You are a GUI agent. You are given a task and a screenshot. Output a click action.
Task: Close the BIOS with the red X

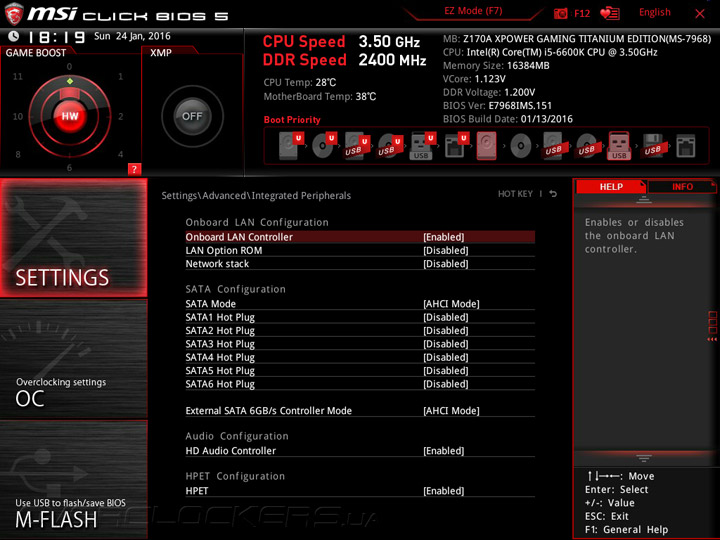tap(699, 14)
